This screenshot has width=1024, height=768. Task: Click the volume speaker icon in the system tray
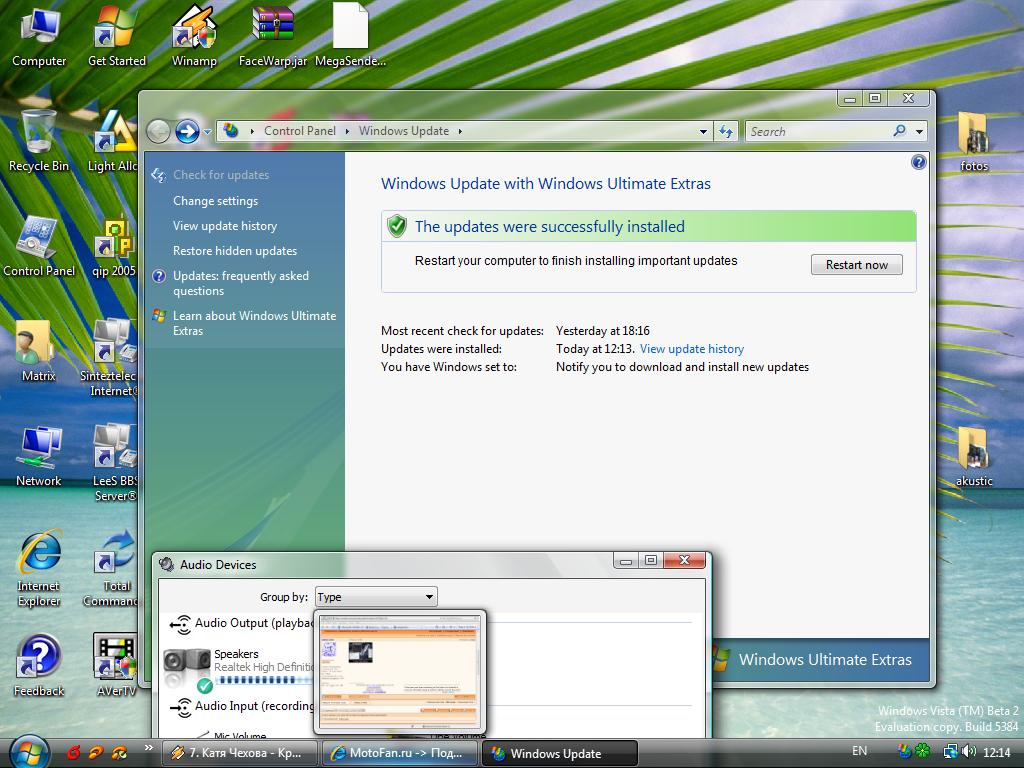(x=969, y=752)
